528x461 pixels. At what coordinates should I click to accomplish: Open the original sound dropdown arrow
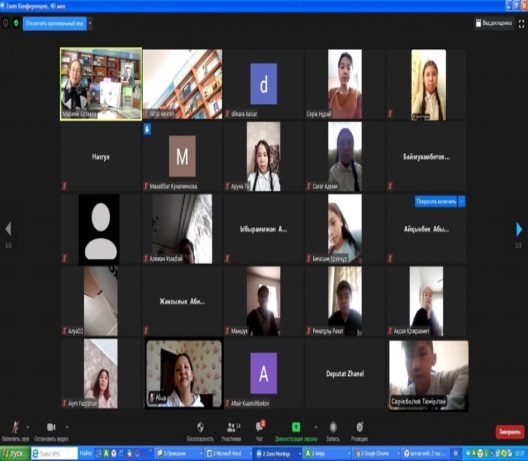(x=90, y=24)
